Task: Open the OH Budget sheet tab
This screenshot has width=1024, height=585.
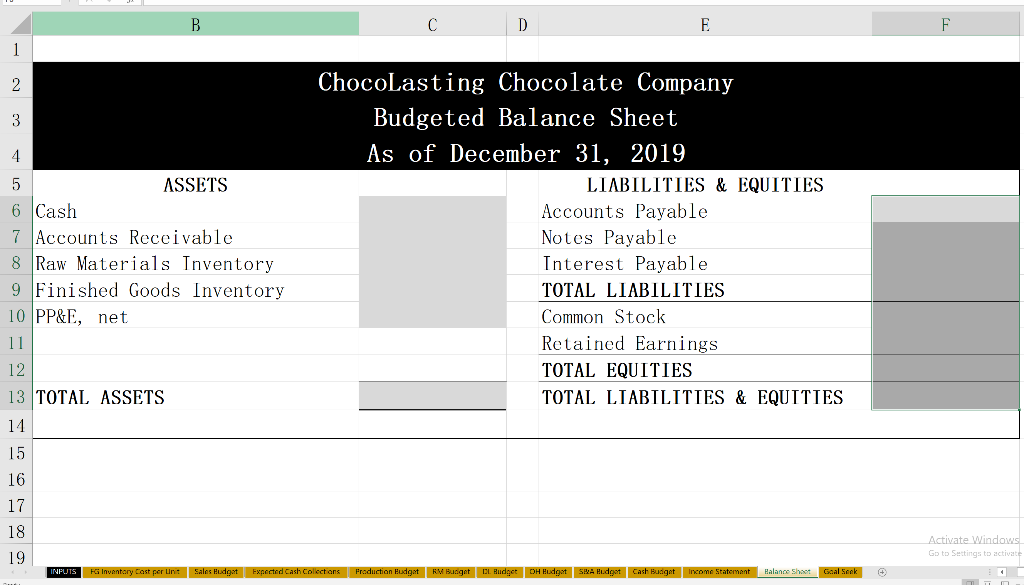Action: (548, 572)
